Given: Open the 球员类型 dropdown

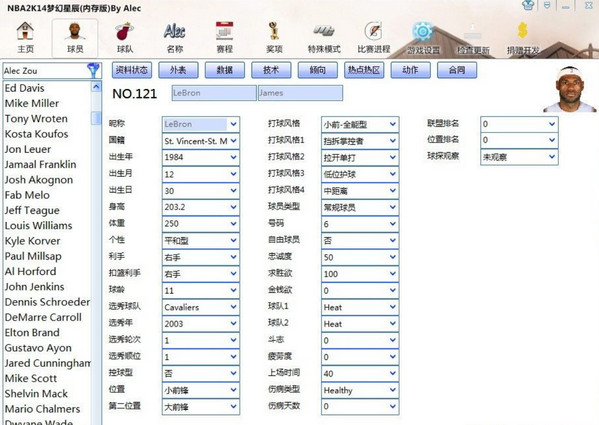Looking at the screenshot, I should tap(360, 207).
